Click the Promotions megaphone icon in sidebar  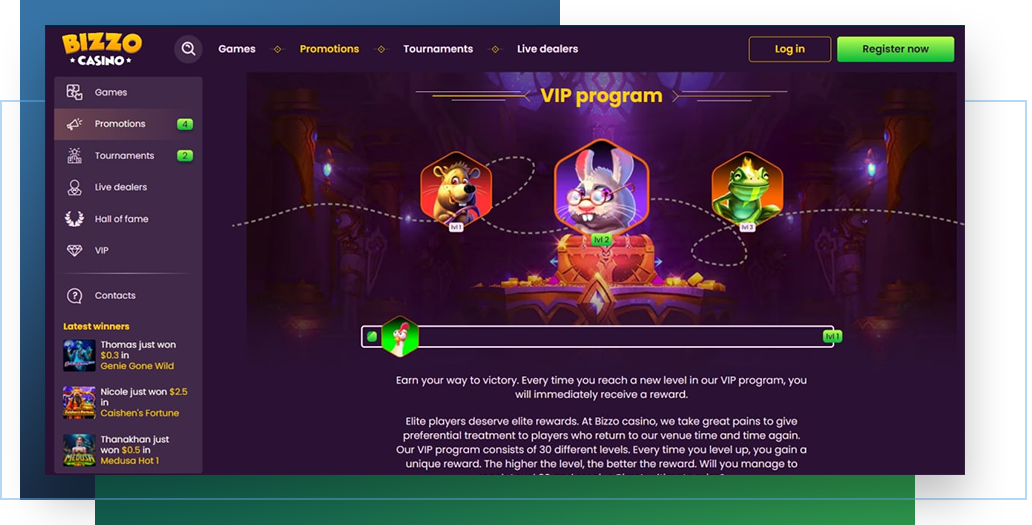[x=74, y=124]
